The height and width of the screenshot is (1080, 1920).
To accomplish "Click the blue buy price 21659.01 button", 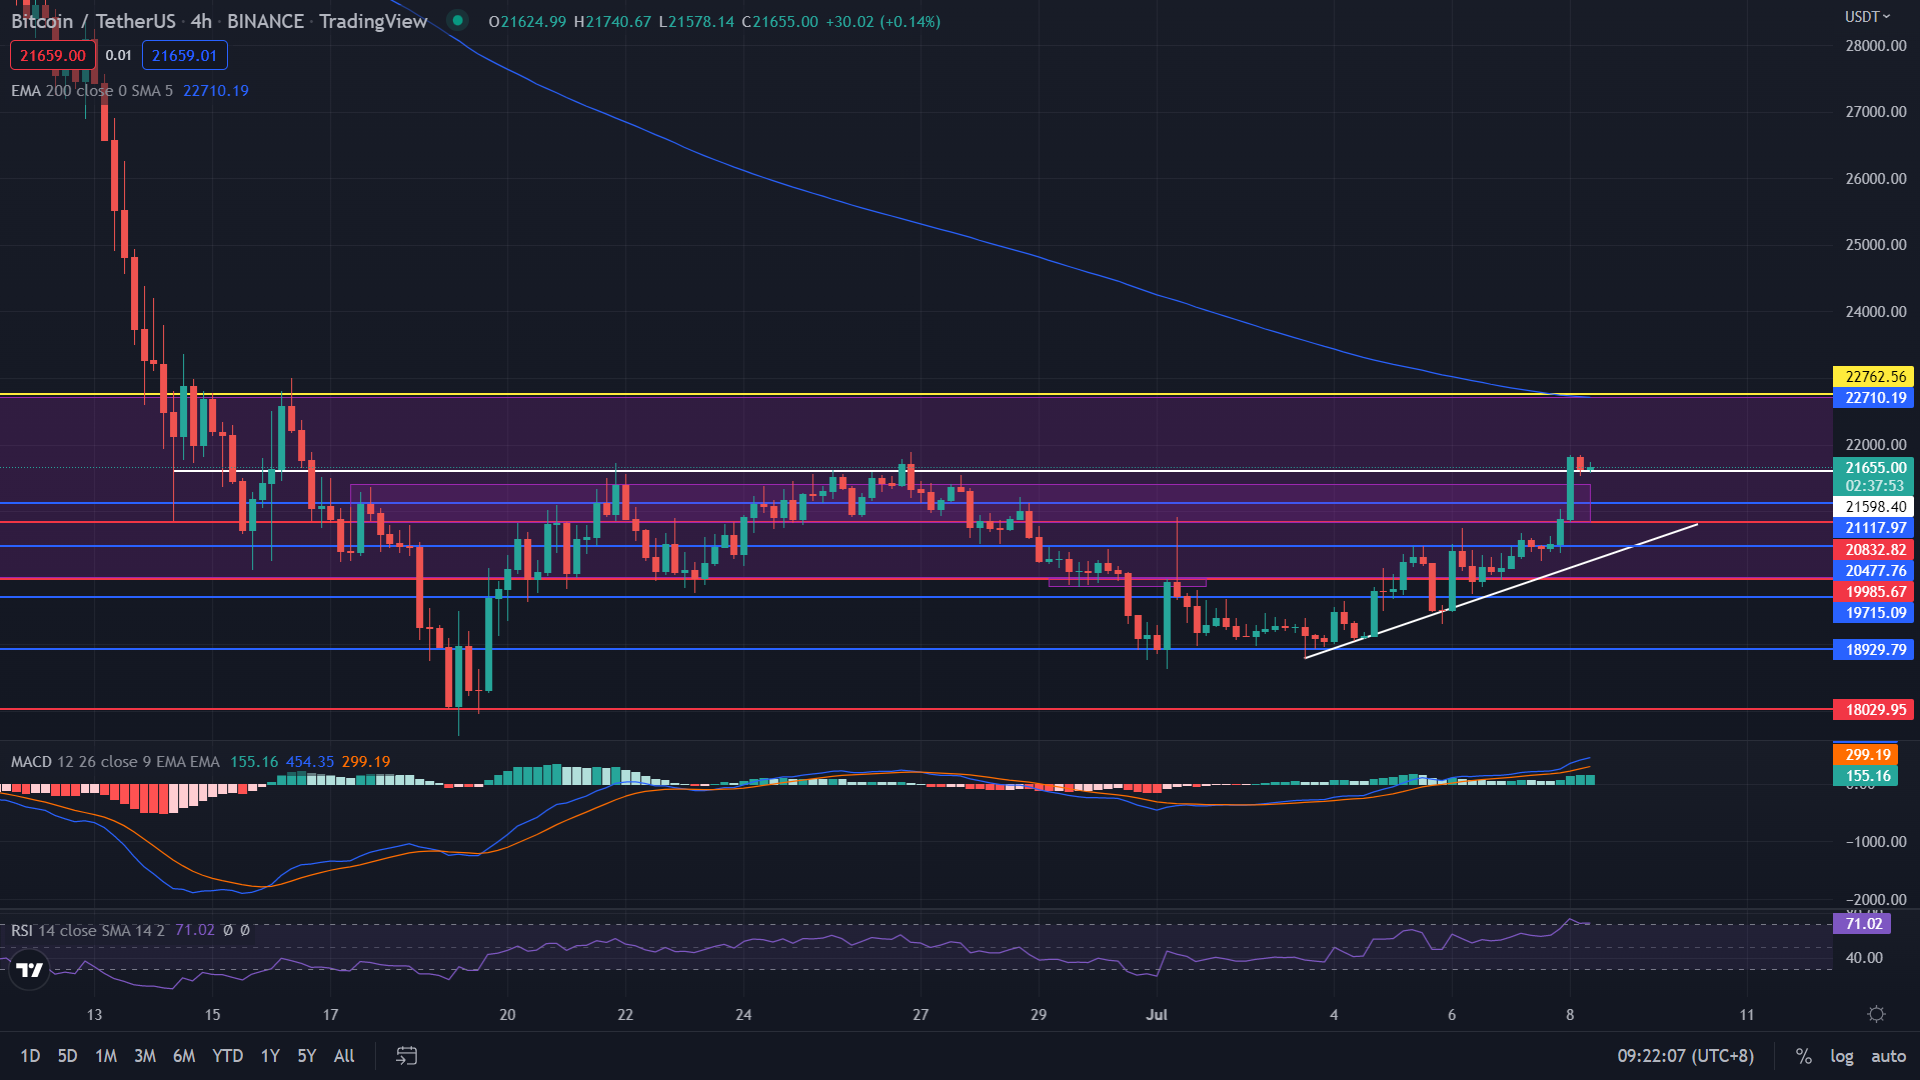I will 184,55.
